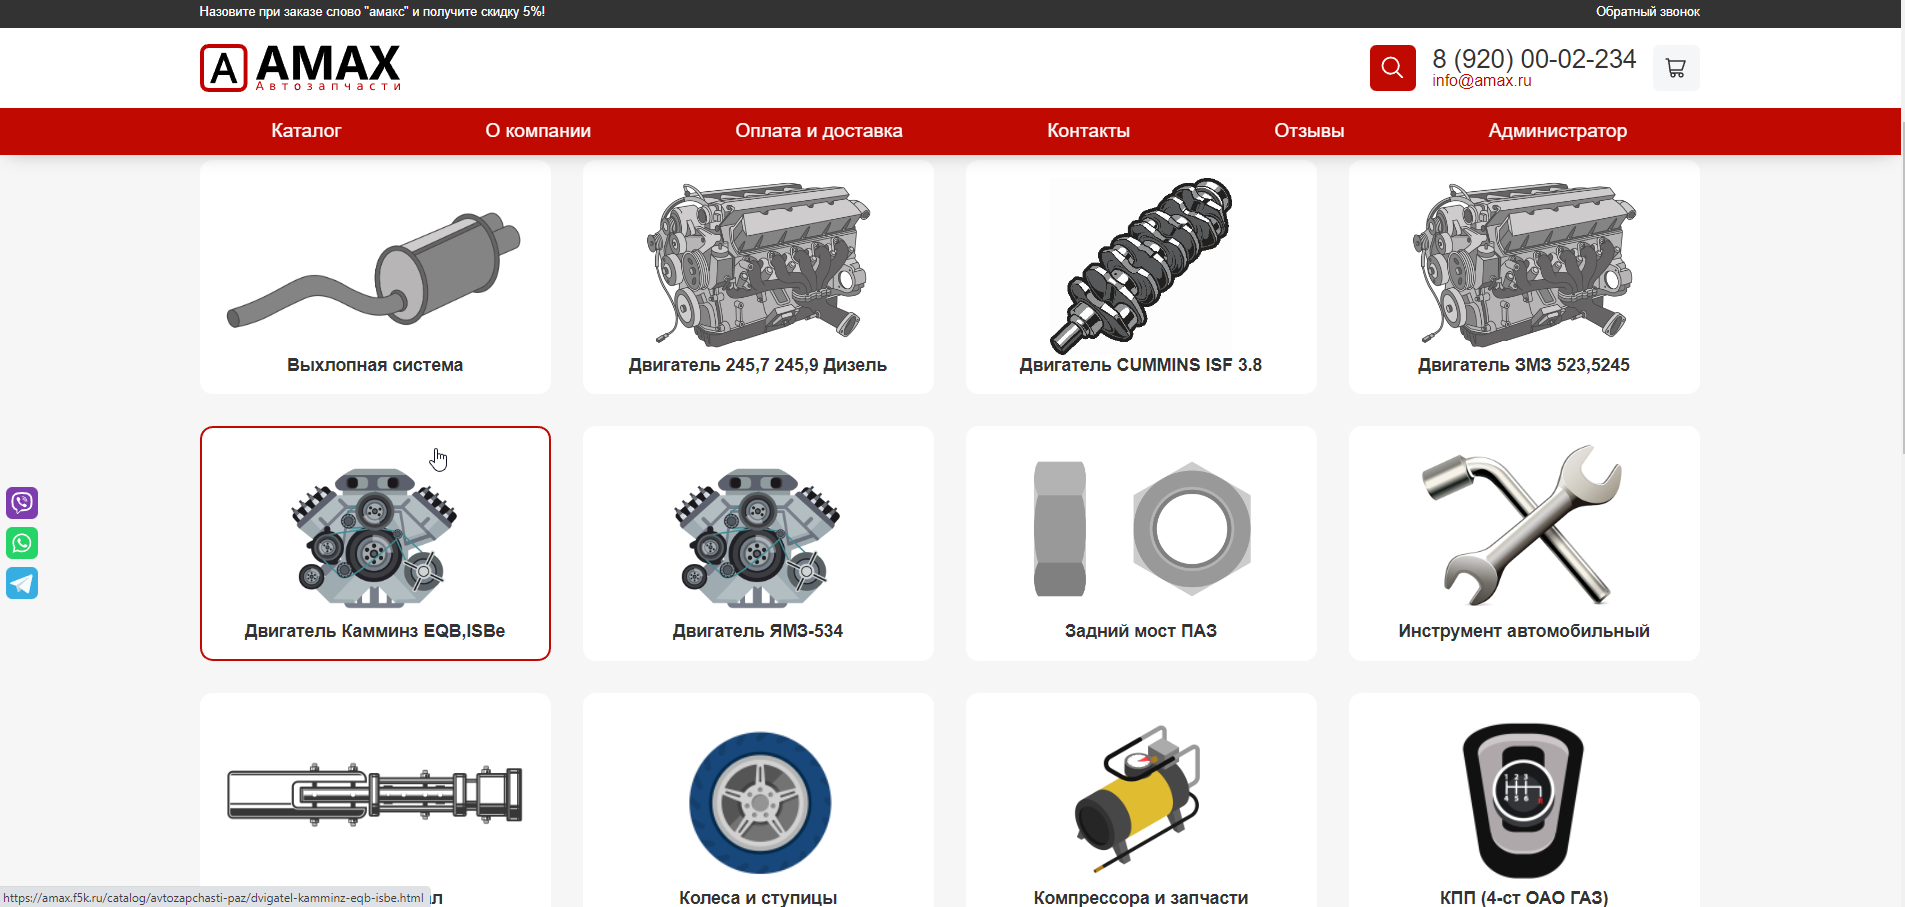Screen dimensions: 1905x907
Task: Click the Камминз EQB,ISBe engine image
Action: click(375, 537)
